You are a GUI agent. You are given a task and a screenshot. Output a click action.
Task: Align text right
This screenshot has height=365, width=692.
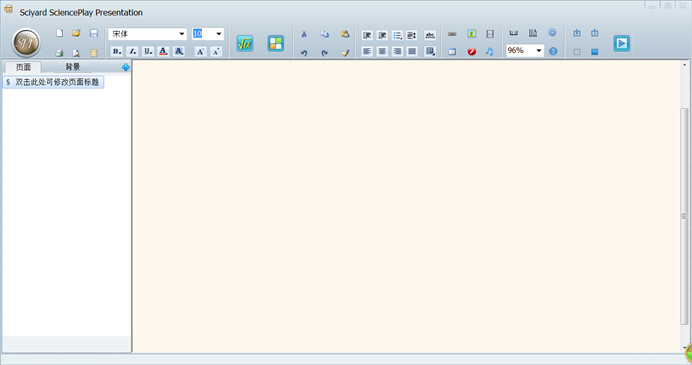tap(397, 52)
